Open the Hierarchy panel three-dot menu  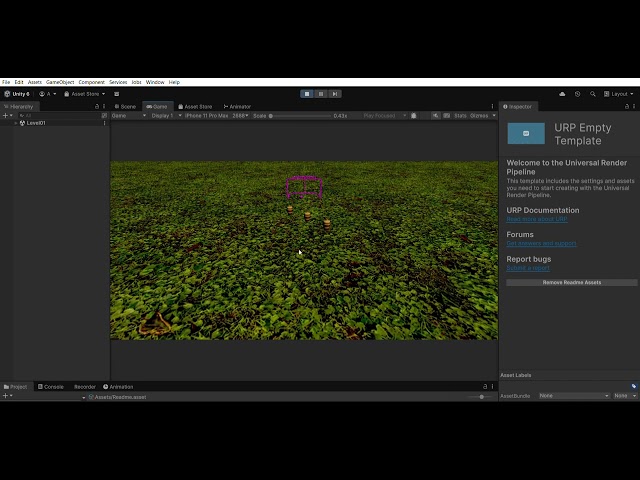[104, 107]
